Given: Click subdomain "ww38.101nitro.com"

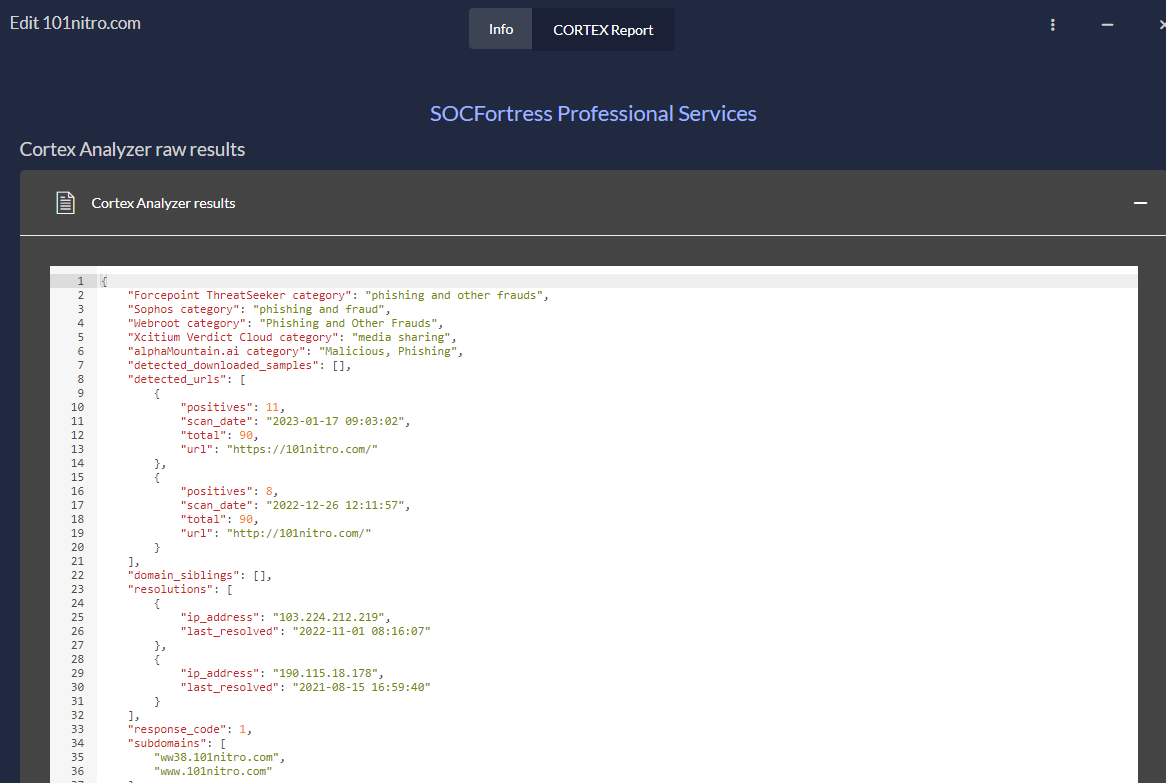Looking at the screenshot, I should click(x=216, y=758).
